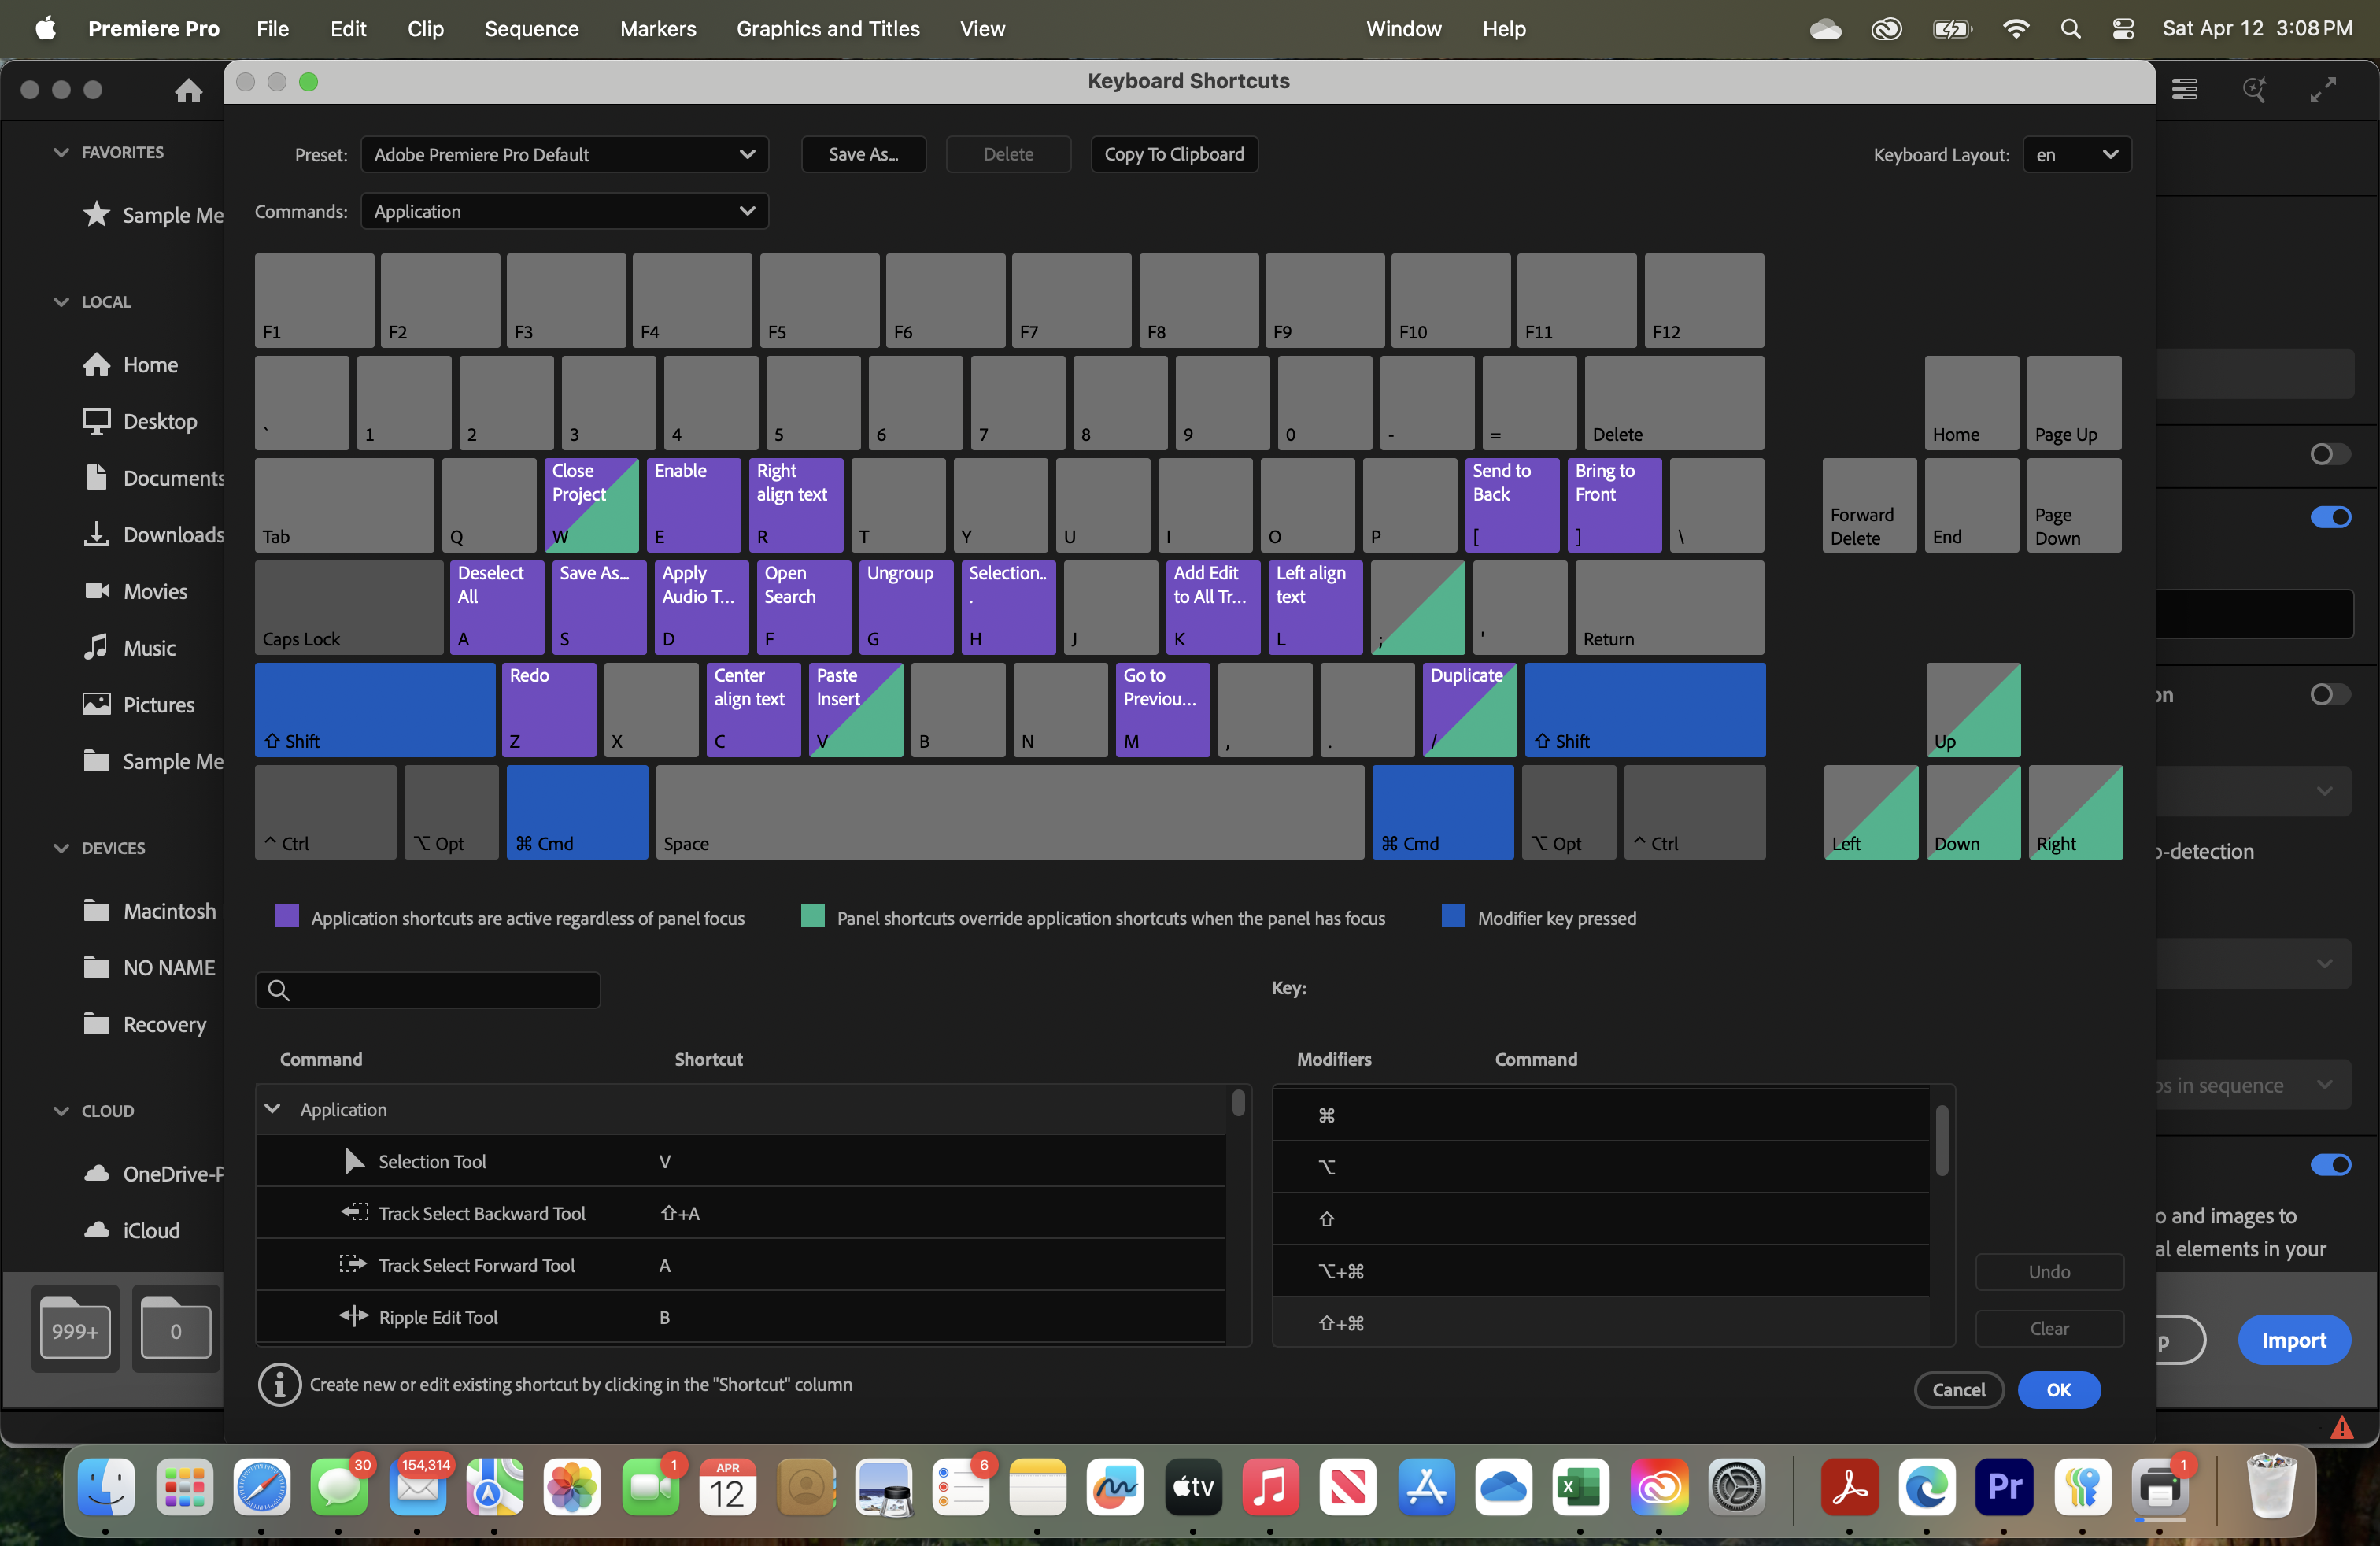Open Control Center in the menu bar
Screen dimensions: 2380x1546
[2122, 29]
